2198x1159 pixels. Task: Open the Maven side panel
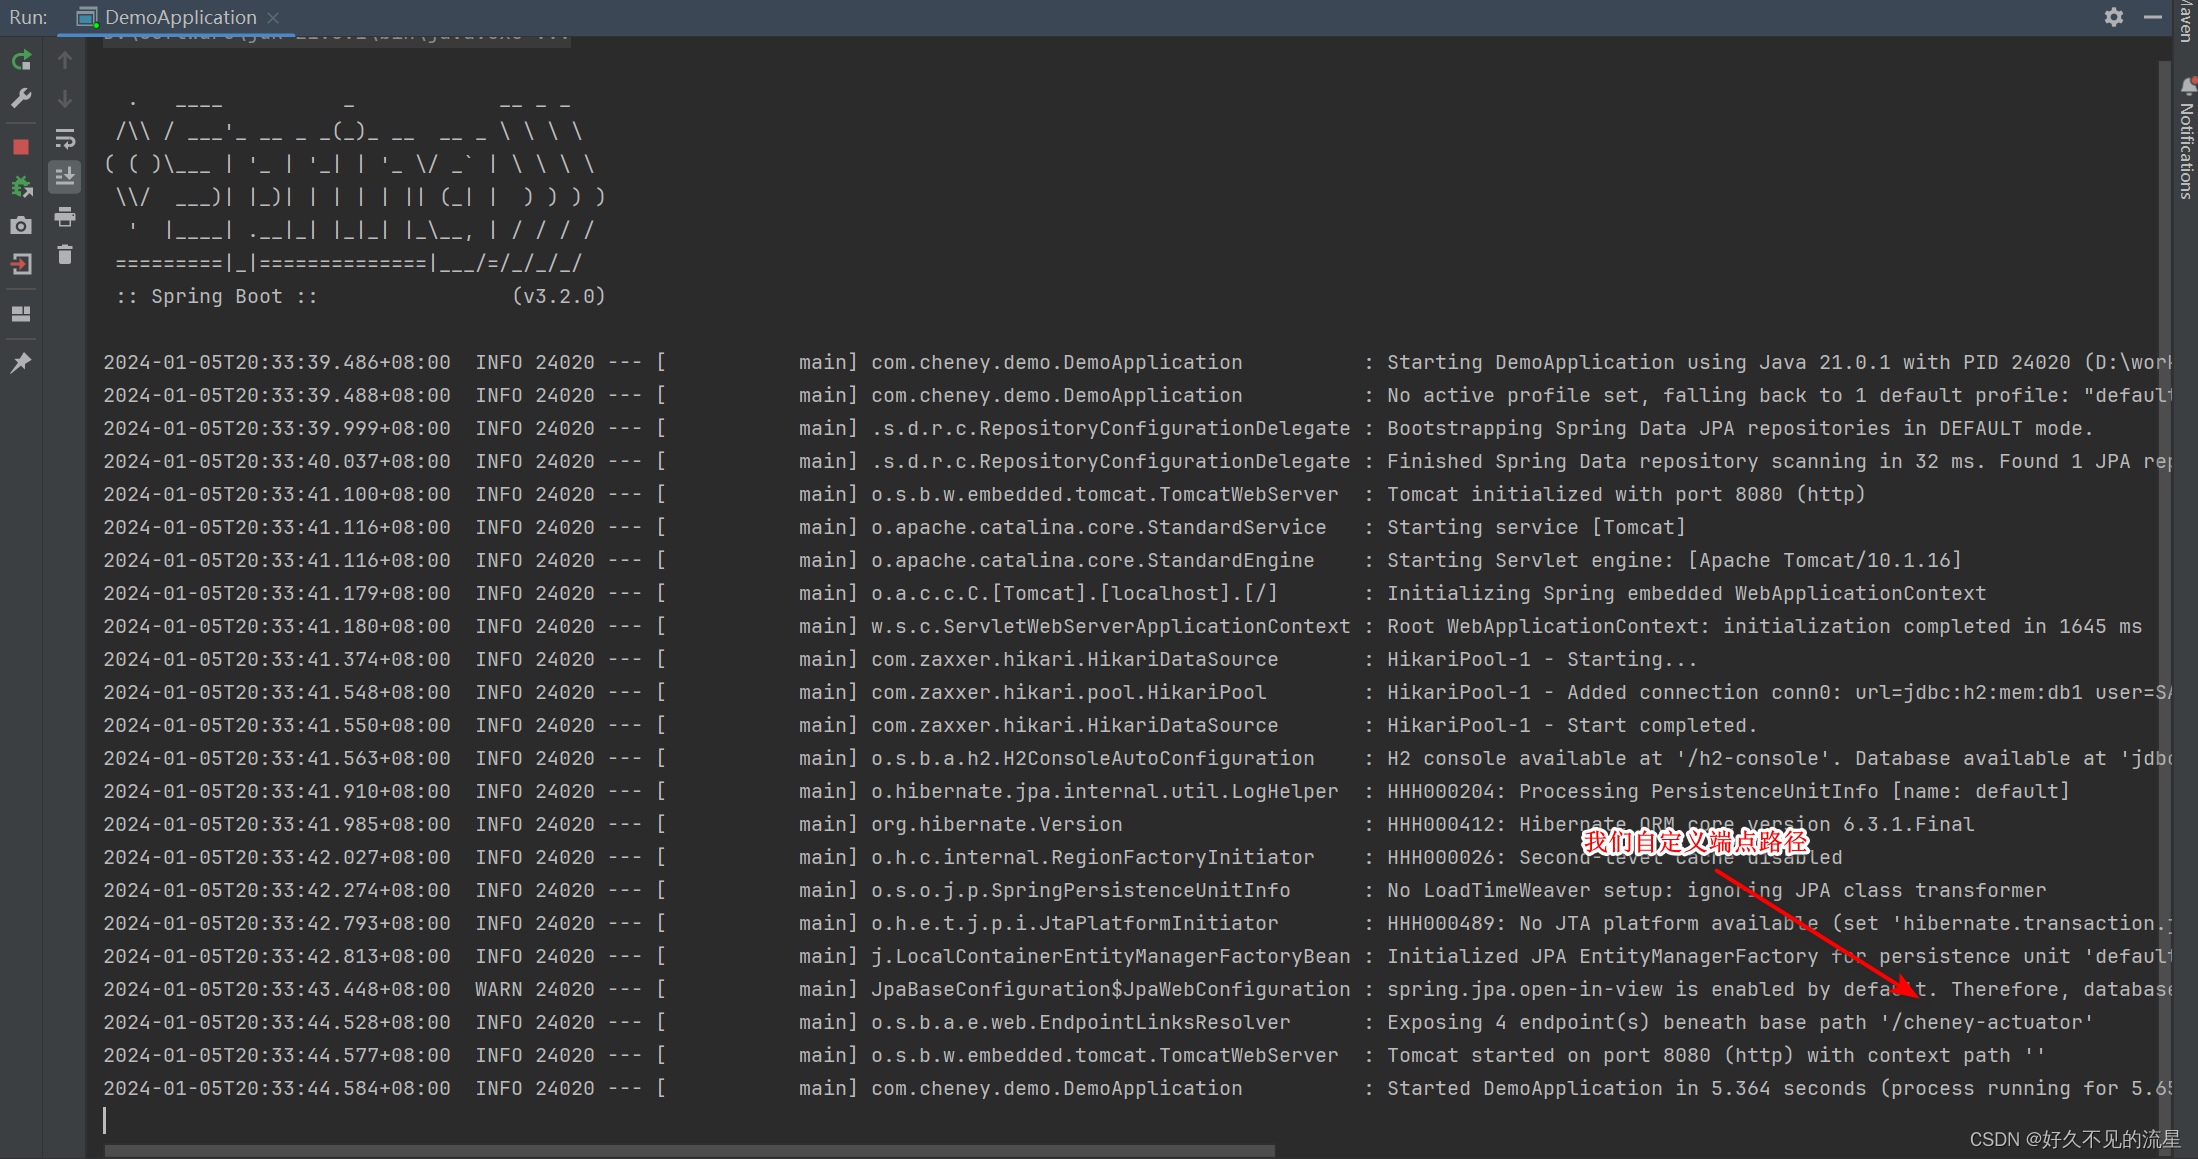(x=2187, y=20)
